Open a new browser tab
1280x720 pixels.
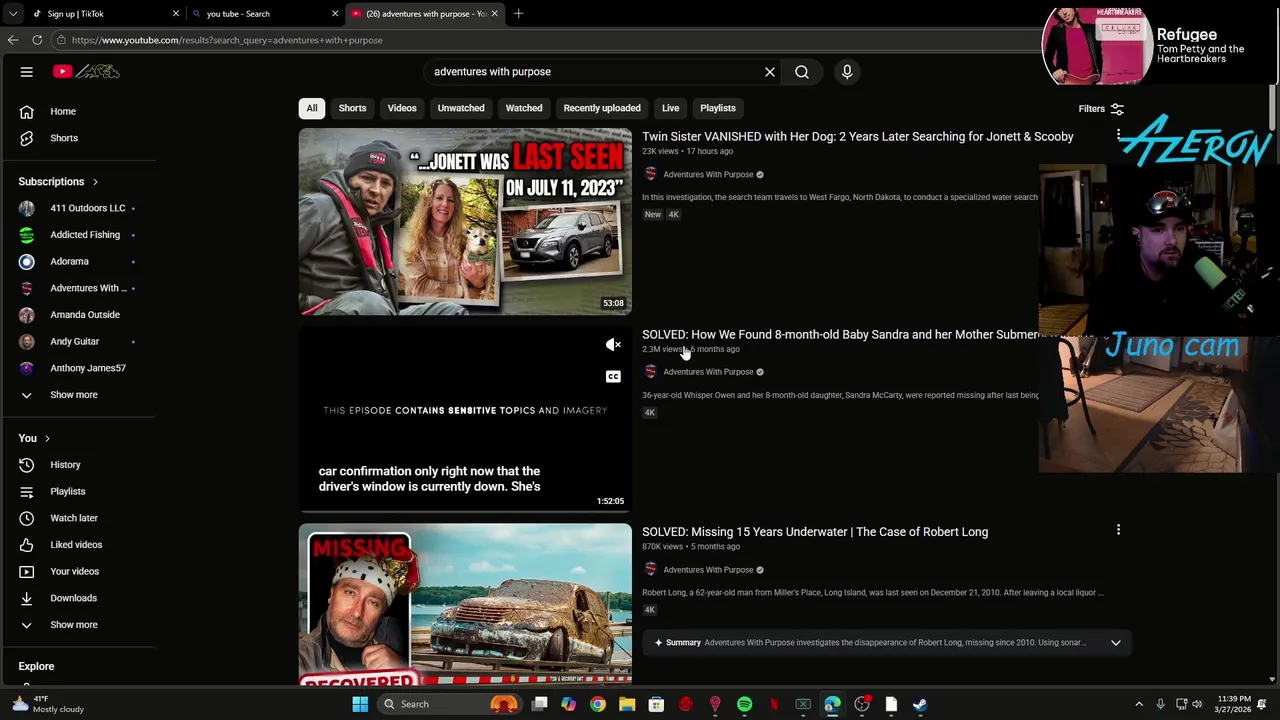(518, 14)
